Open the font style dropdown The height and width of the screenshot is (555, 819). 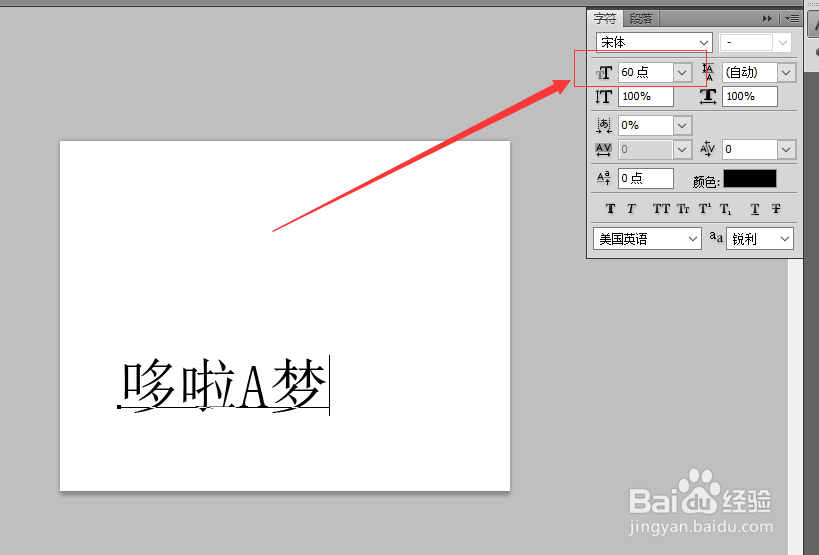(755, 43)
